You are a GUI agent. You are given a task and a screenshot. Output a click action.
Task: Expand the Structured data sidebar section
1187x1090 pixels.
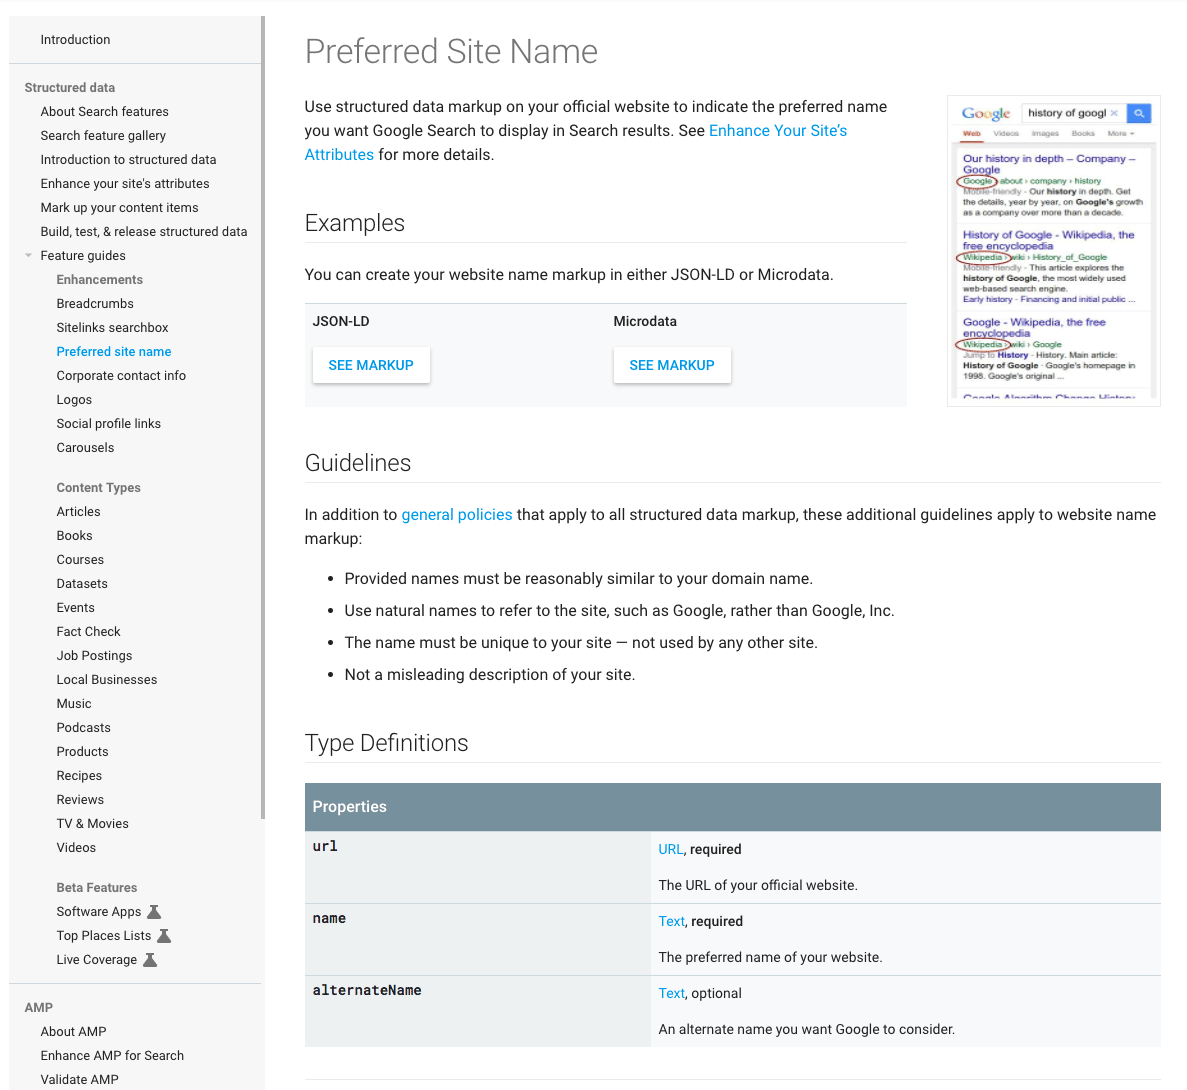coord(69,87)
